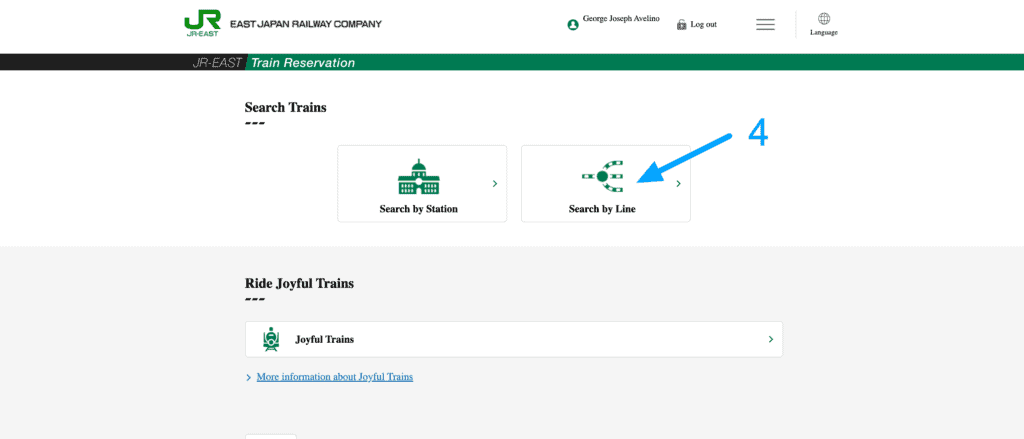Screen dimensions: 1024x439
Task: Open the Joyful Trains row
Action: click(x=514, y=339)
